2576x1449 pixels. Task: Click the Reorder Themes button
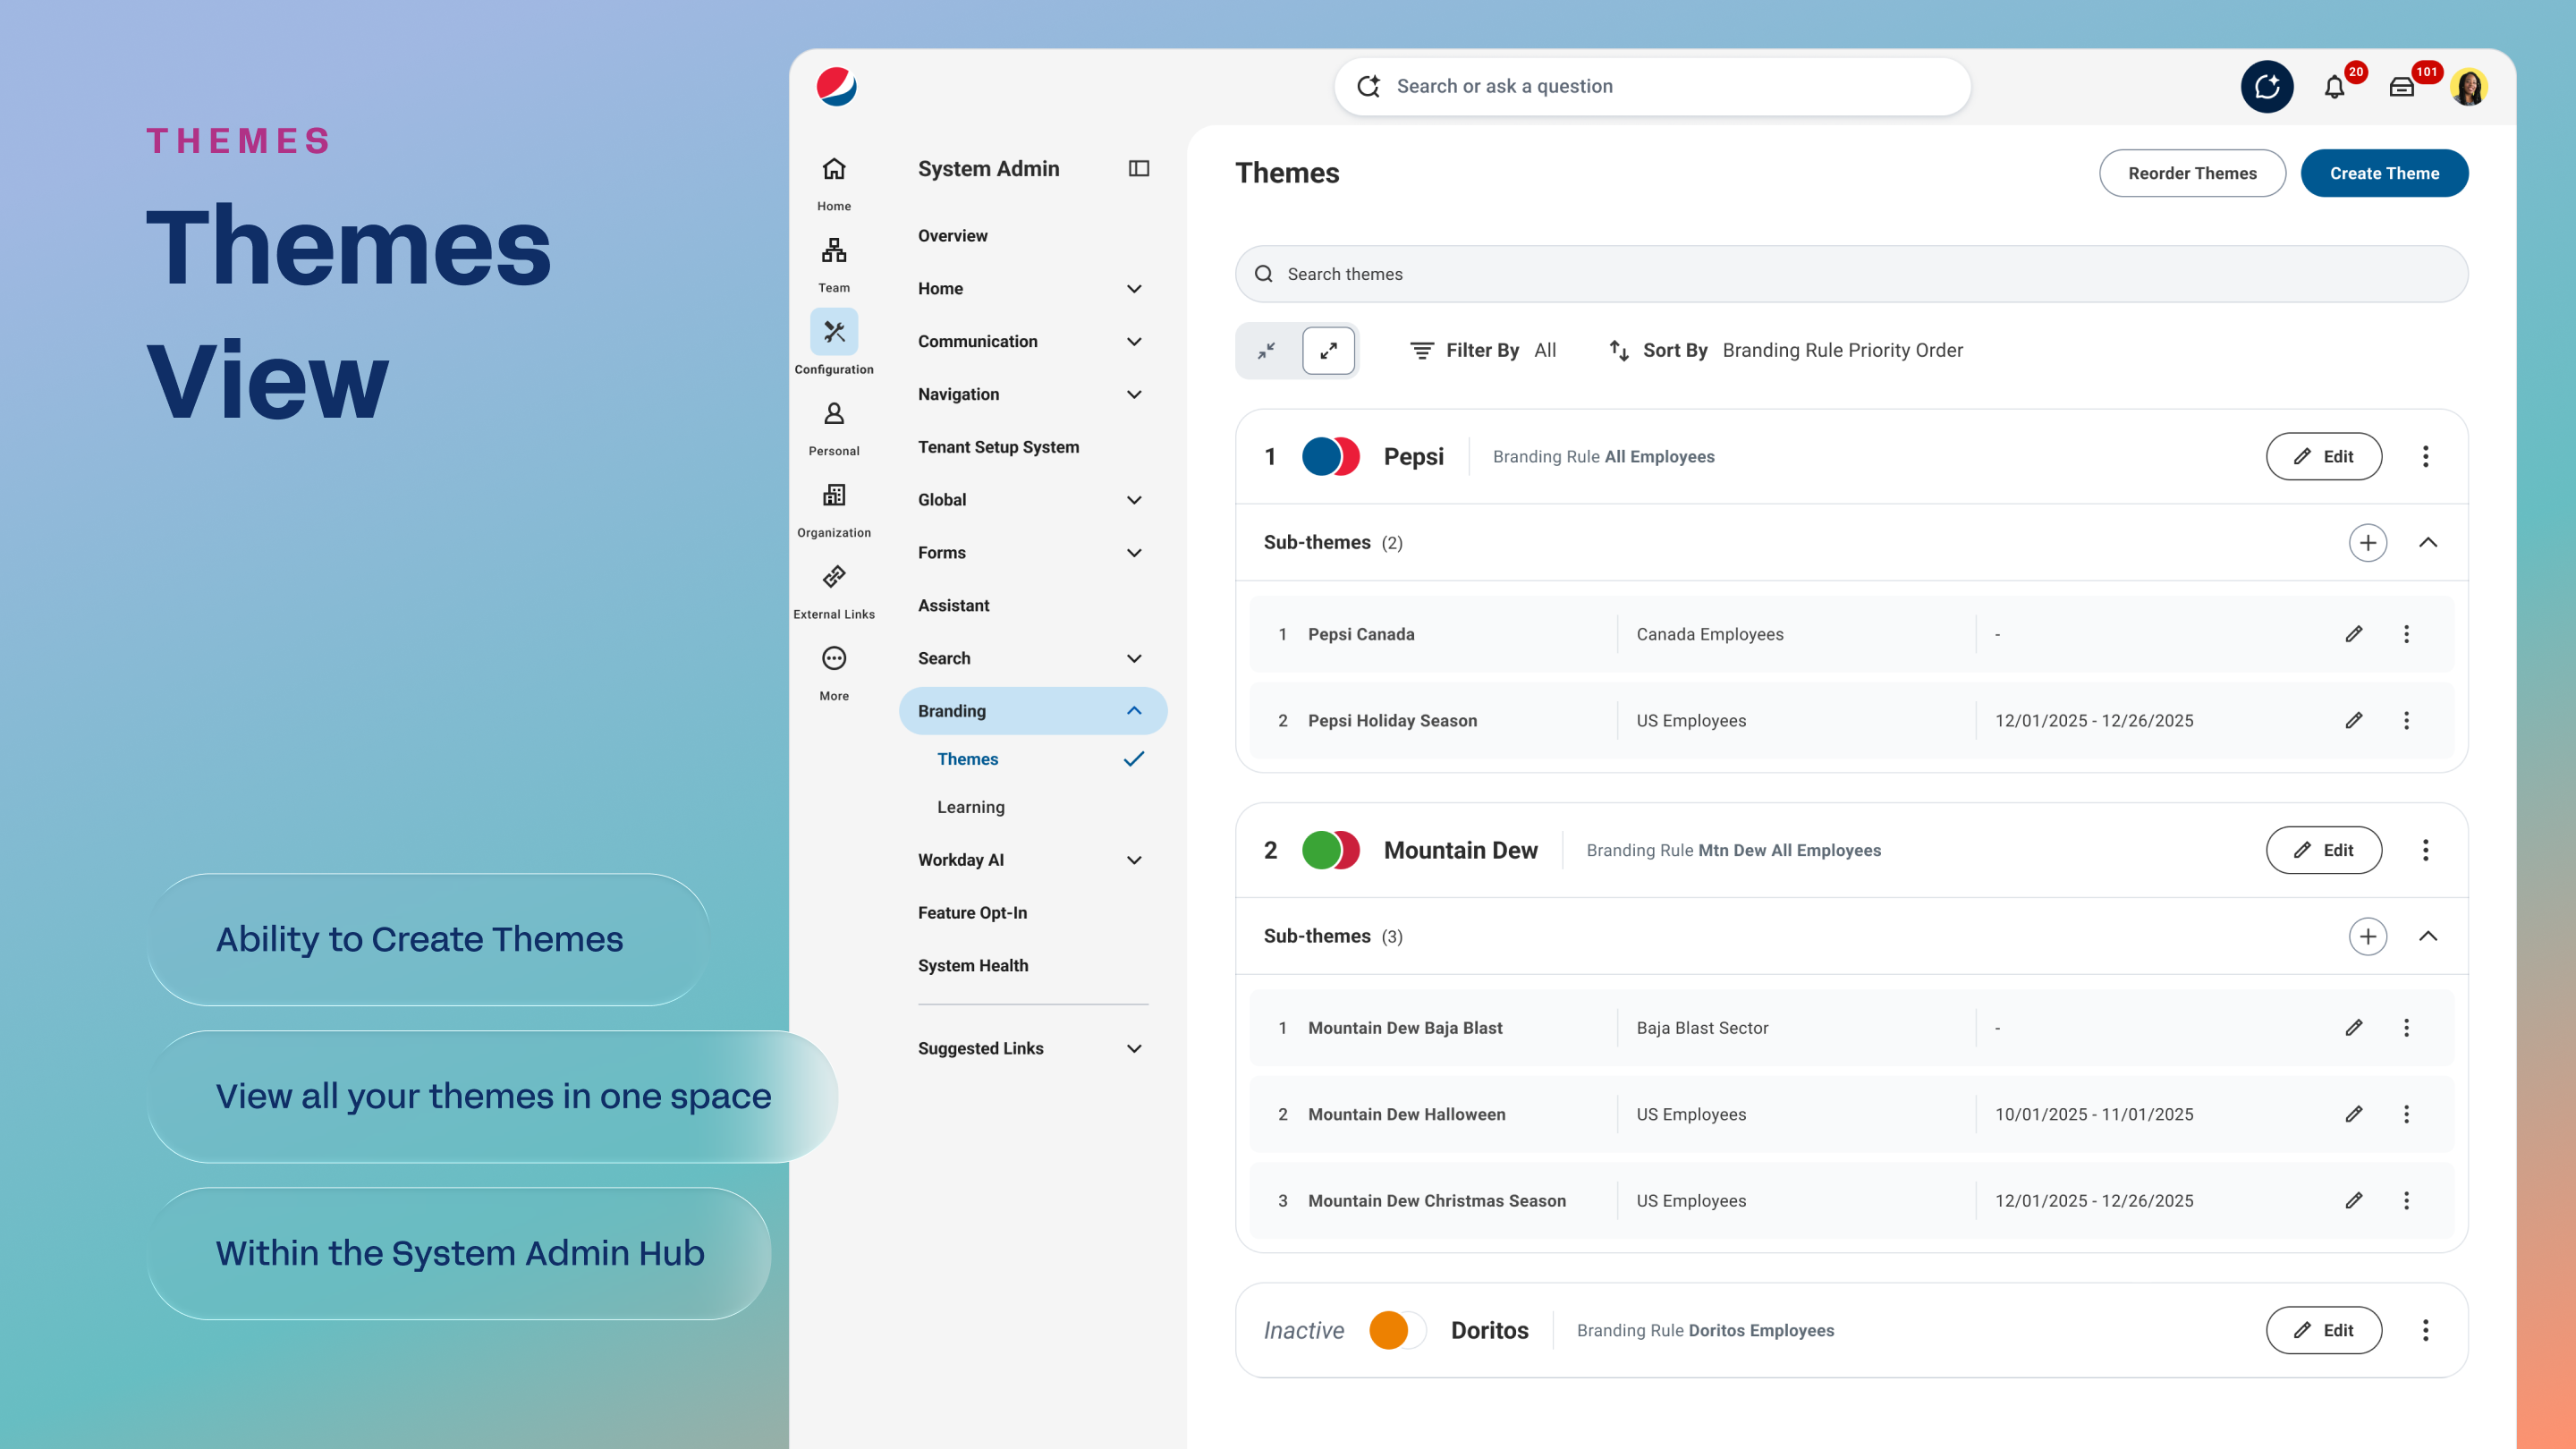tap(2191, 173)
